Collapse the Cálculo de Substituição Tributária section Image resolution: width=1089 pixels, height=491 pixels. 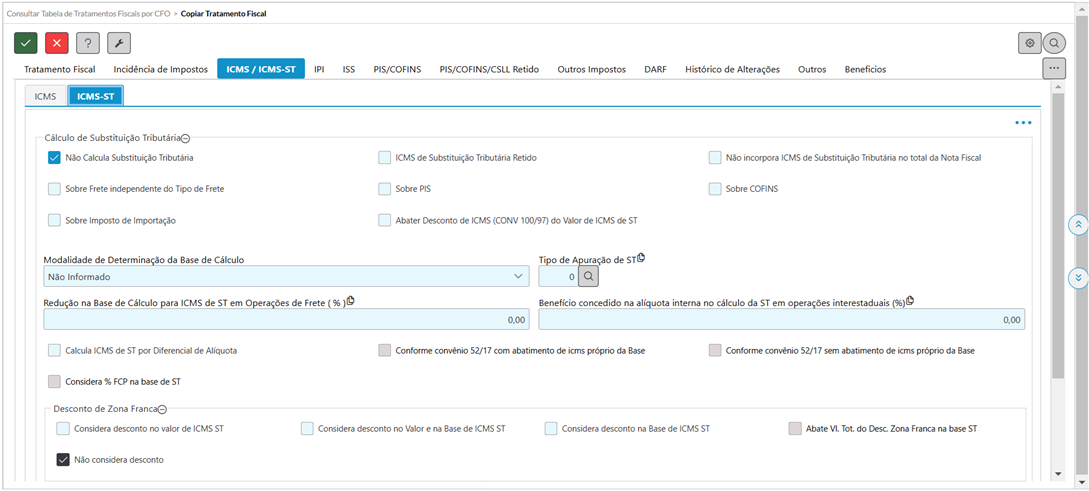[186, 138]
